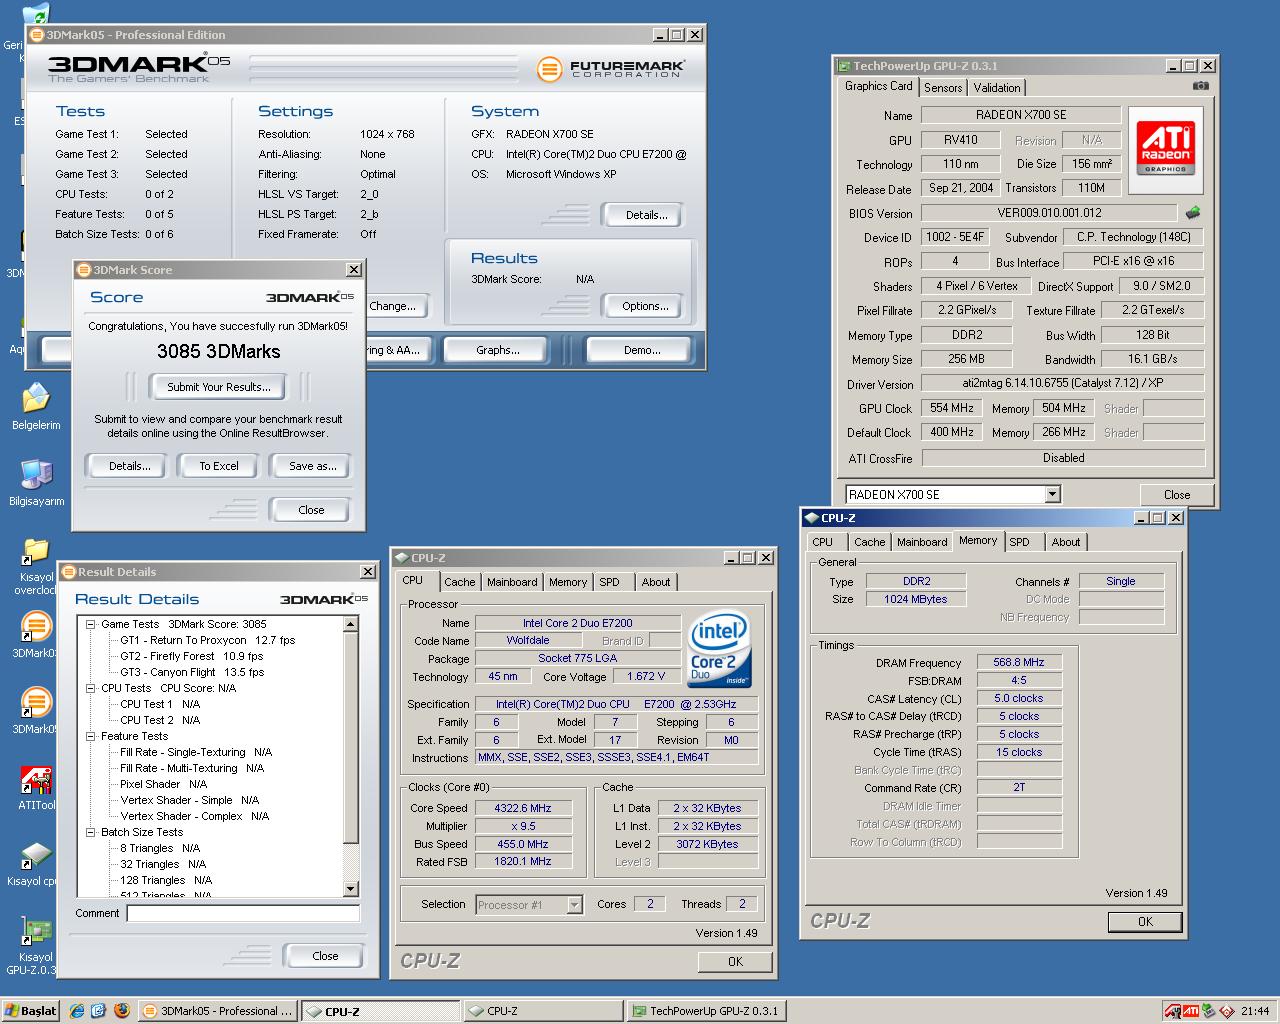Viewport: 1280px width, 1024px height.
Task: Open the CPU tab in the memory CPU-Z window
Action: click(823, 542)
